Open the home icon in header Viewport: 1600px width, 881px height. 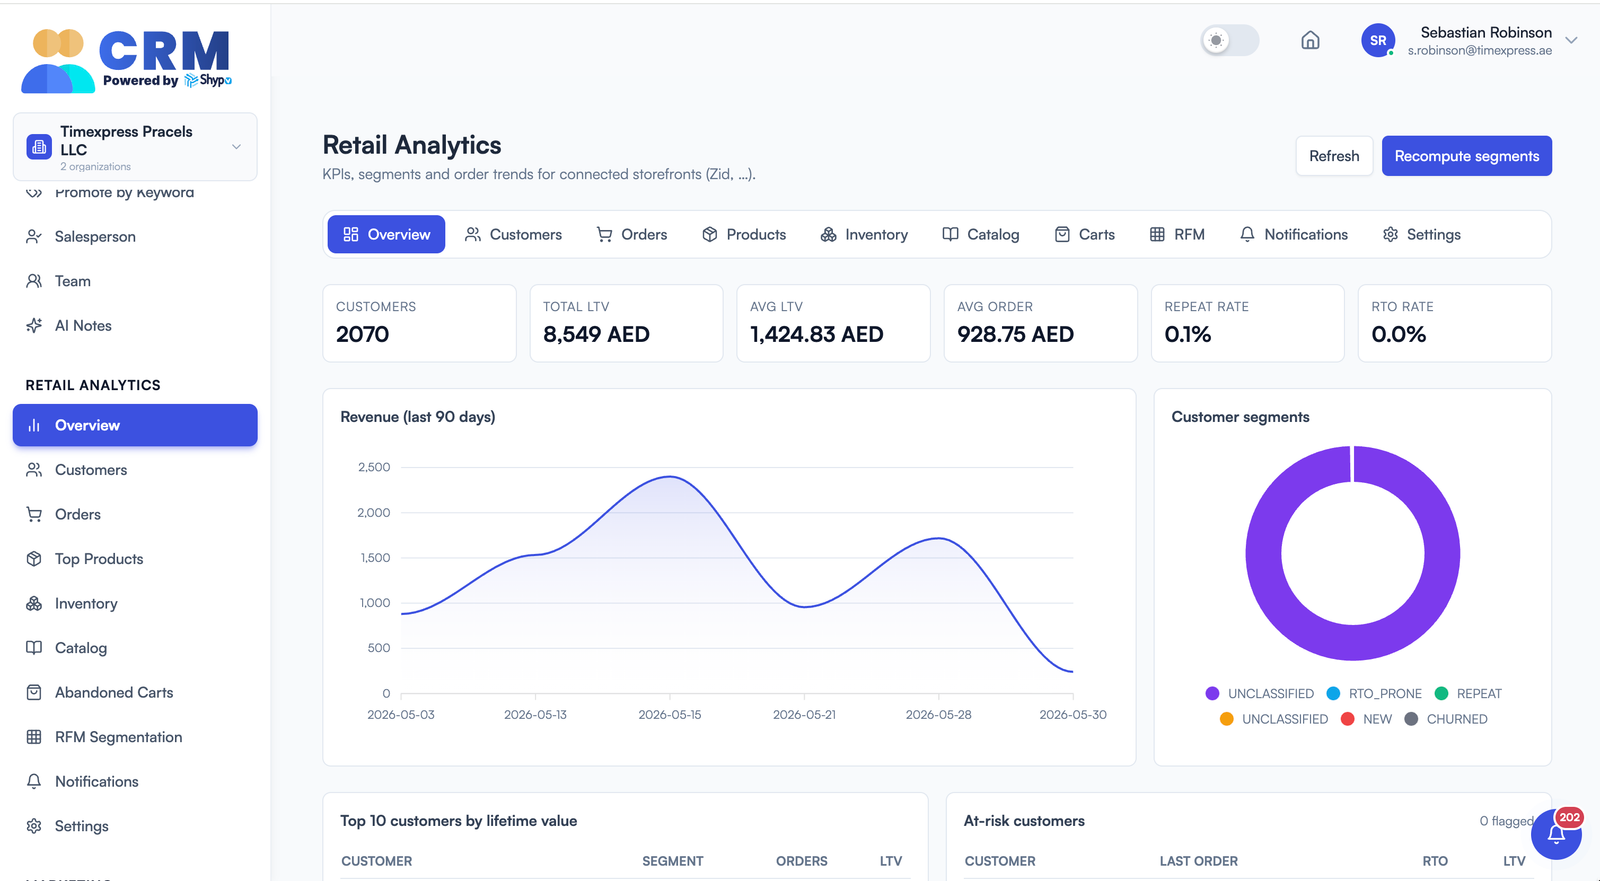tap(1310, 40)
